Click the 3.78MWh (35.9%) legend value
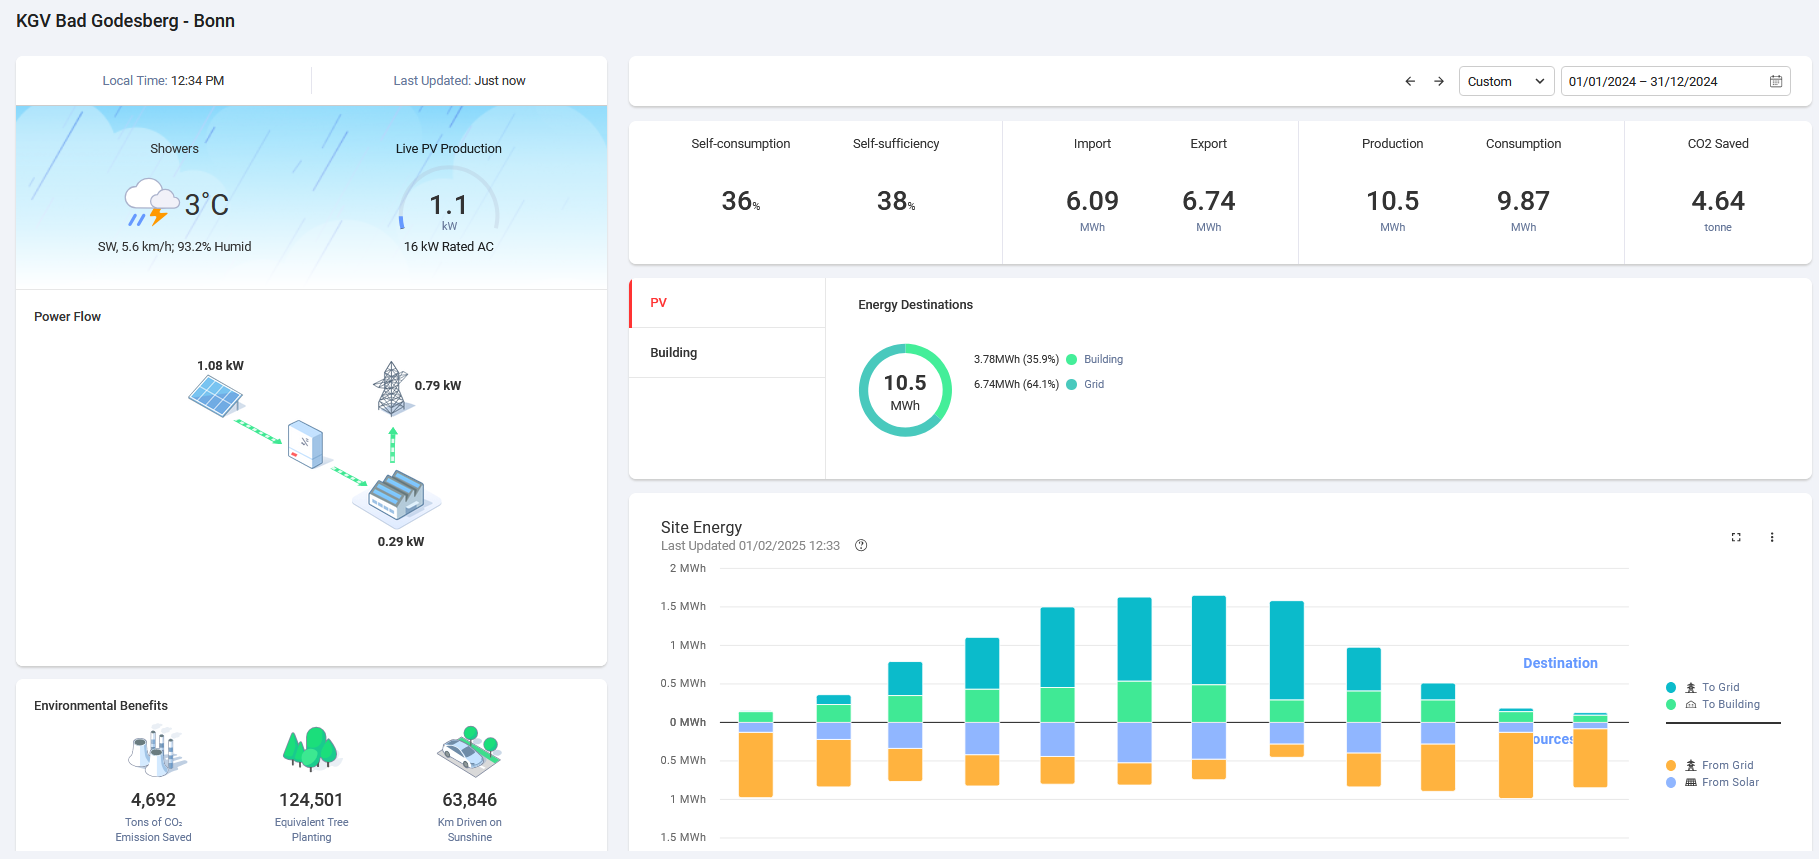The height and width of the screenshot is (859, 1819). (x=1016, y=359)
